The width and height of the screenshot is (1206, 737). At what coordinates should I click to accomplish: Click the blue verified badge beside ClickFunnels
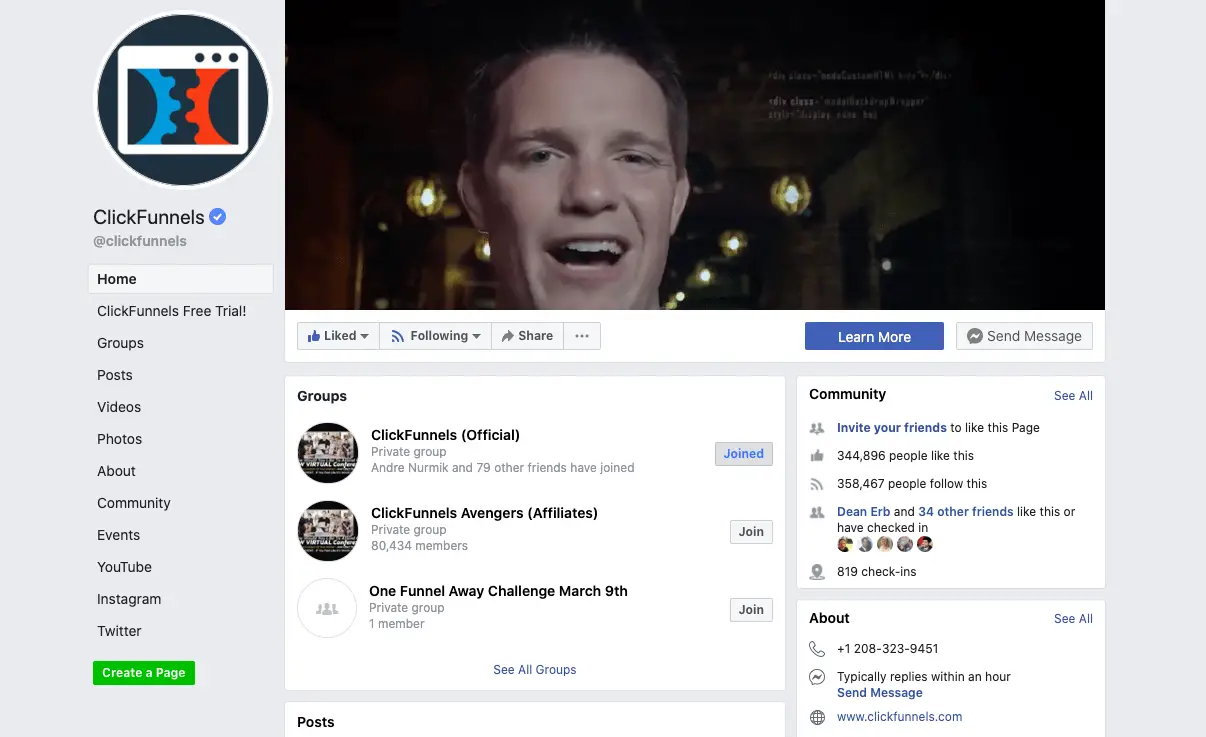(x=218, y=217)
